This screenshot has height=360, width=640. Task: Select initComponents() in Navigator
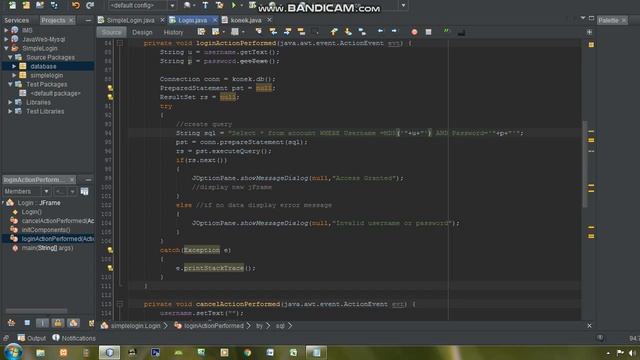(46, 230)
